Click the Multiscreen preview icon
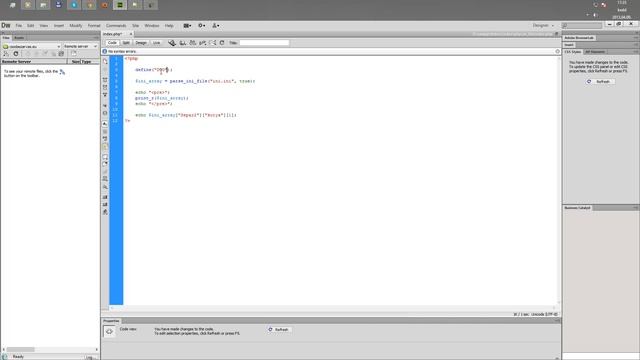The height and width of the screenshot is (360, 640). (x=172, y=43)
